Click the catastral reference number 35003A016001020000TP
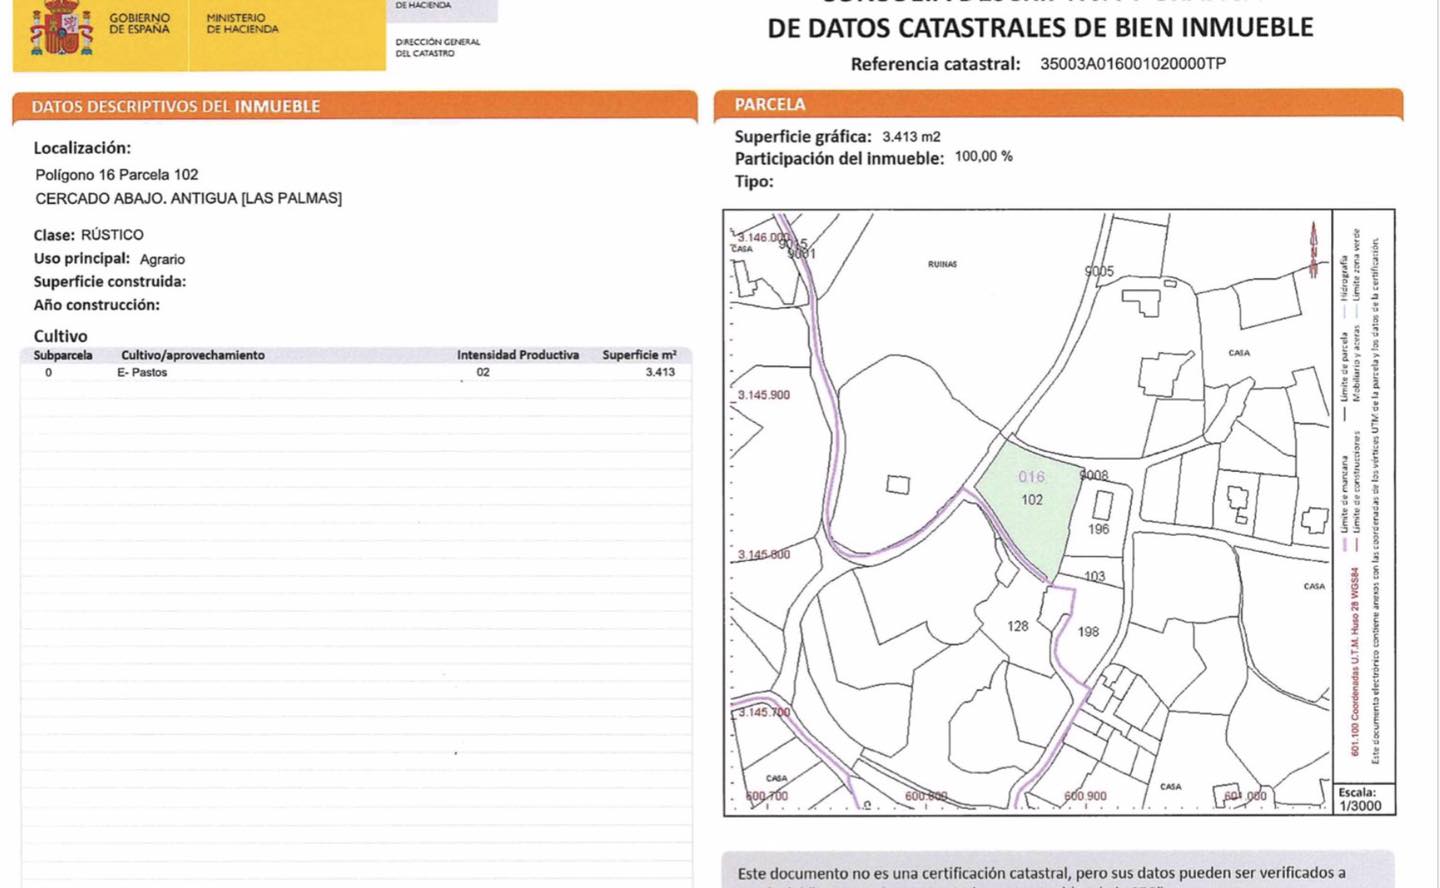This screenshot has width=1440, height=888. [1132, 63]
